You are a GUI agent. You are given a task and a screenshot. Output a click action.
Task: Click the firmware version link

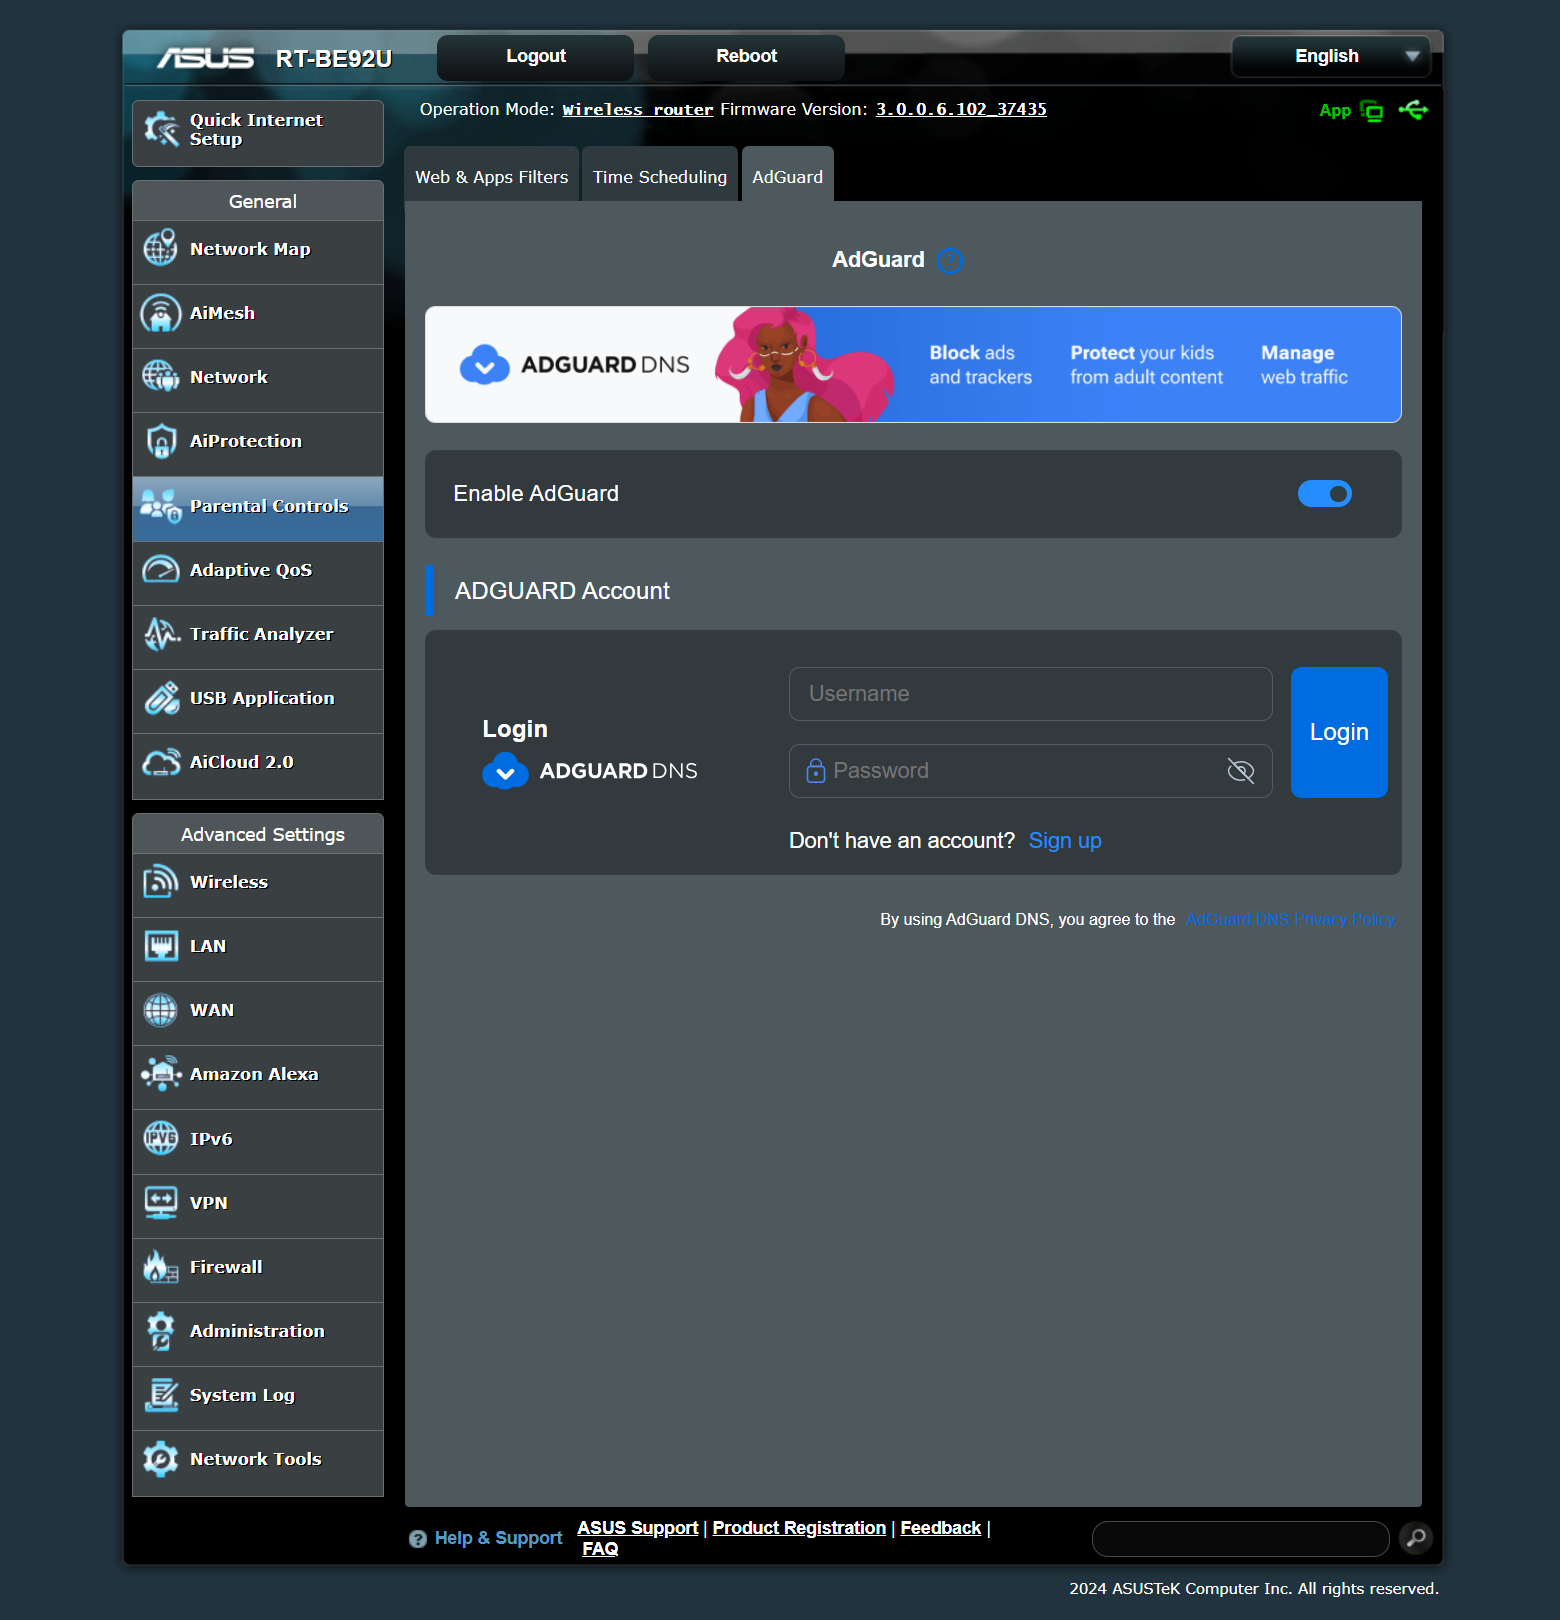pyautogui.click(x=961, y=110)
